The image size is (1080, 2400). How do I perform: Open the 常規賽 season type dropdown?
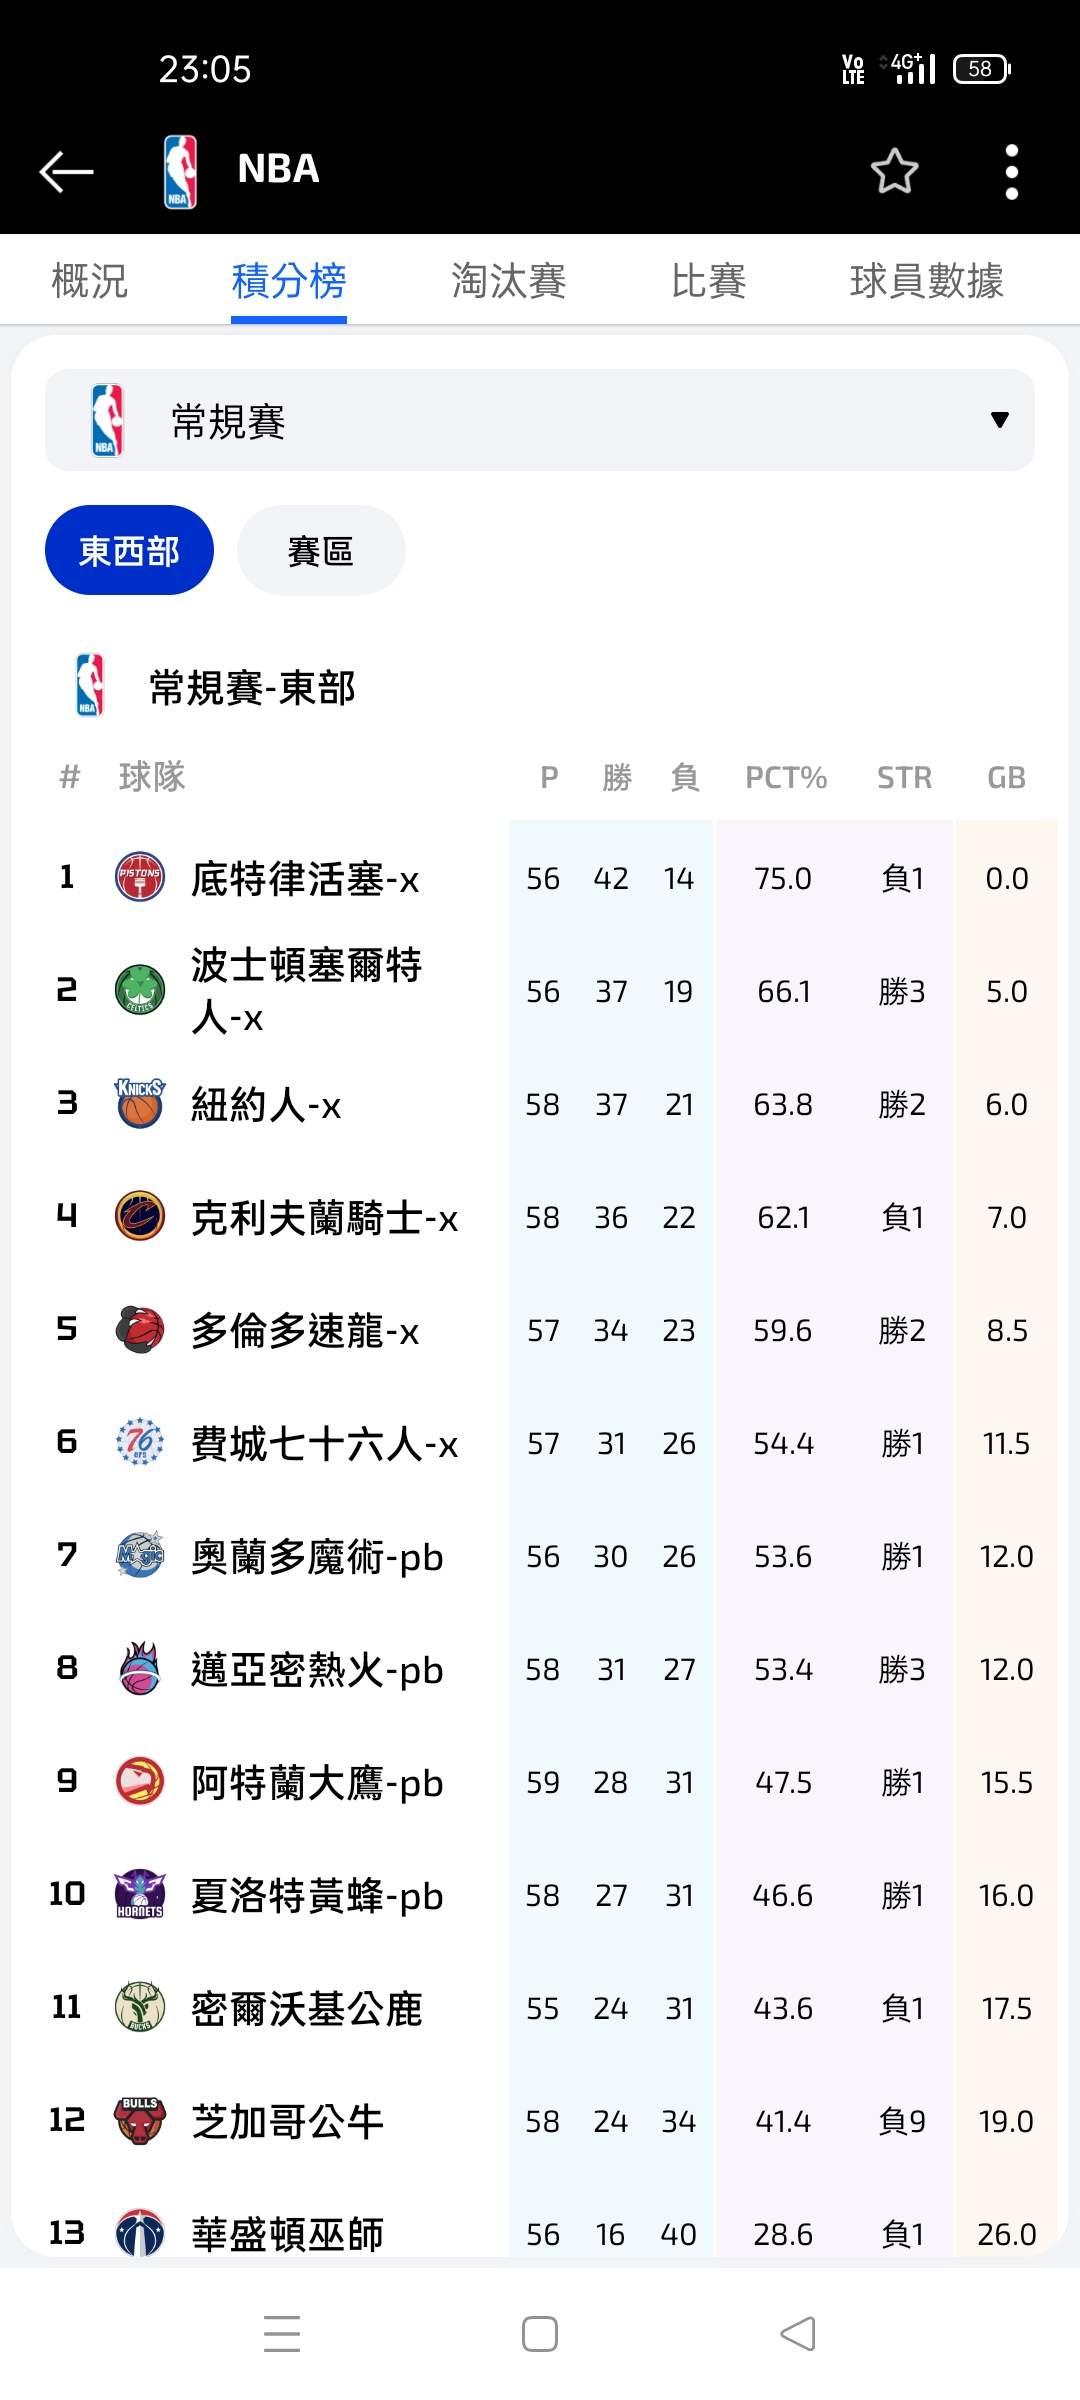coord(540,420)
